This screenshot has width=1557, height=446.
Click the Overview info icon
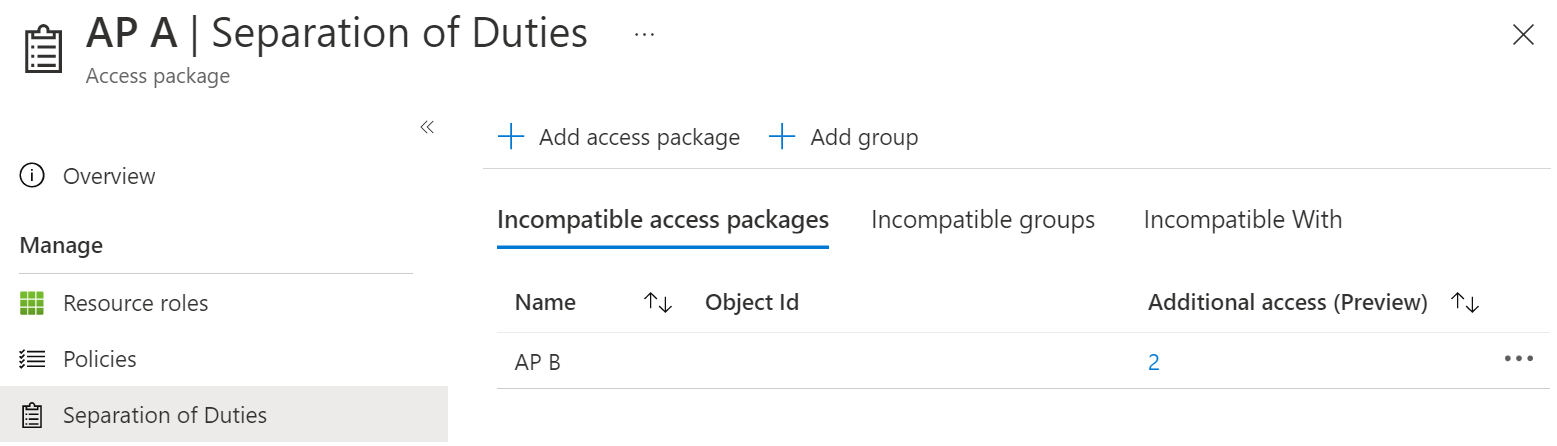[32, 176]
